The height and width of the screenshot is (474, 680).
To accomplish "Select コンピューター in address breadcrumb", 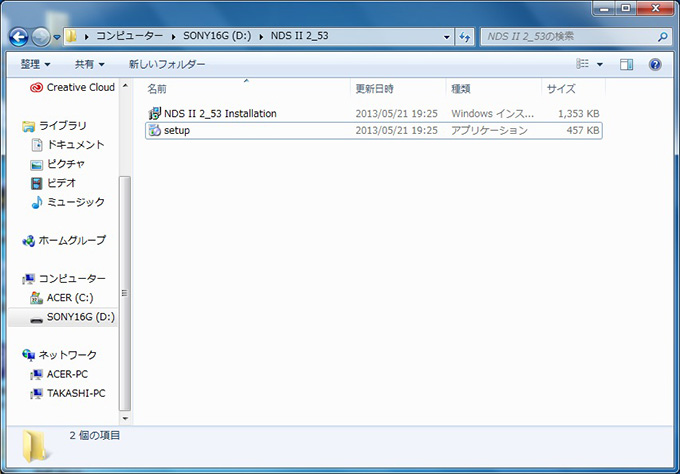I will (129, 36).
